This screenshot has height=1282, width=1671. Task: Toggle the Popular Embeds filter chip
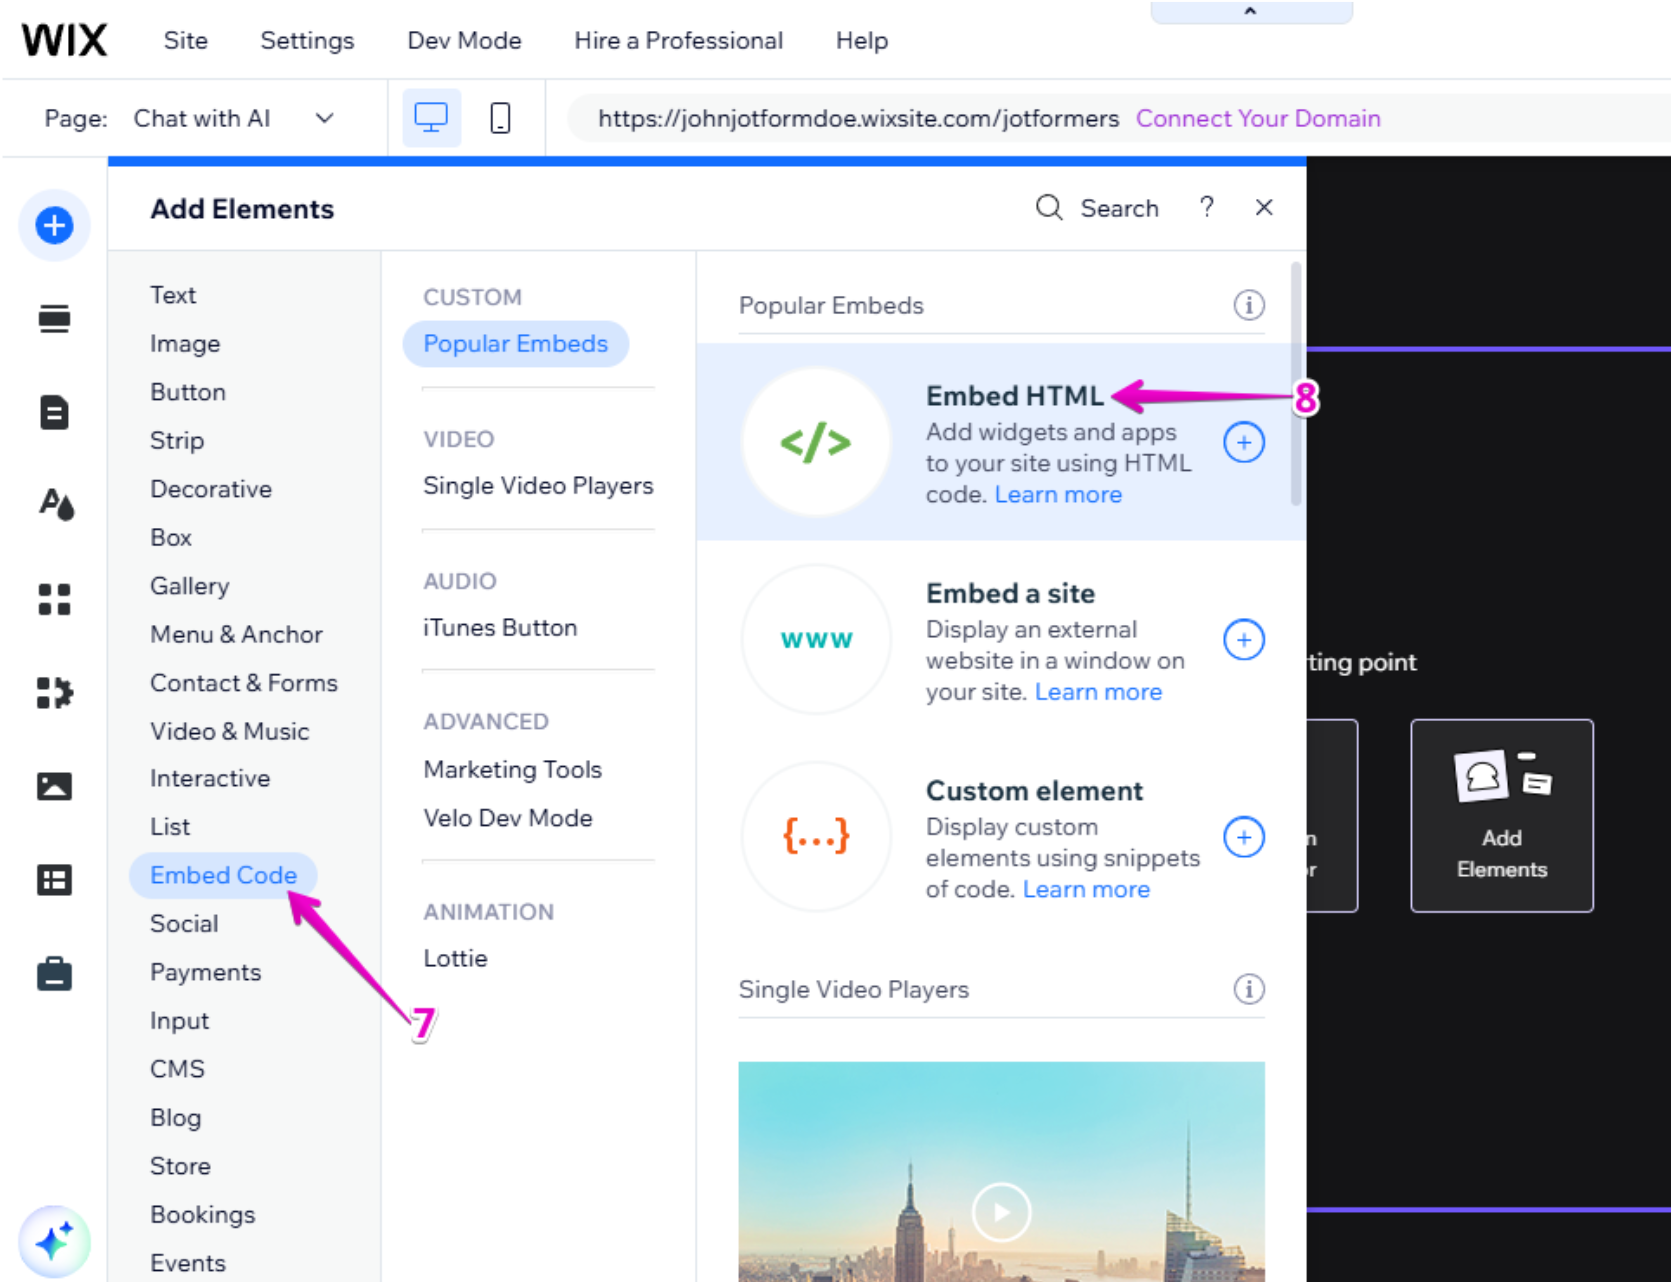click(x=516, y=343)
